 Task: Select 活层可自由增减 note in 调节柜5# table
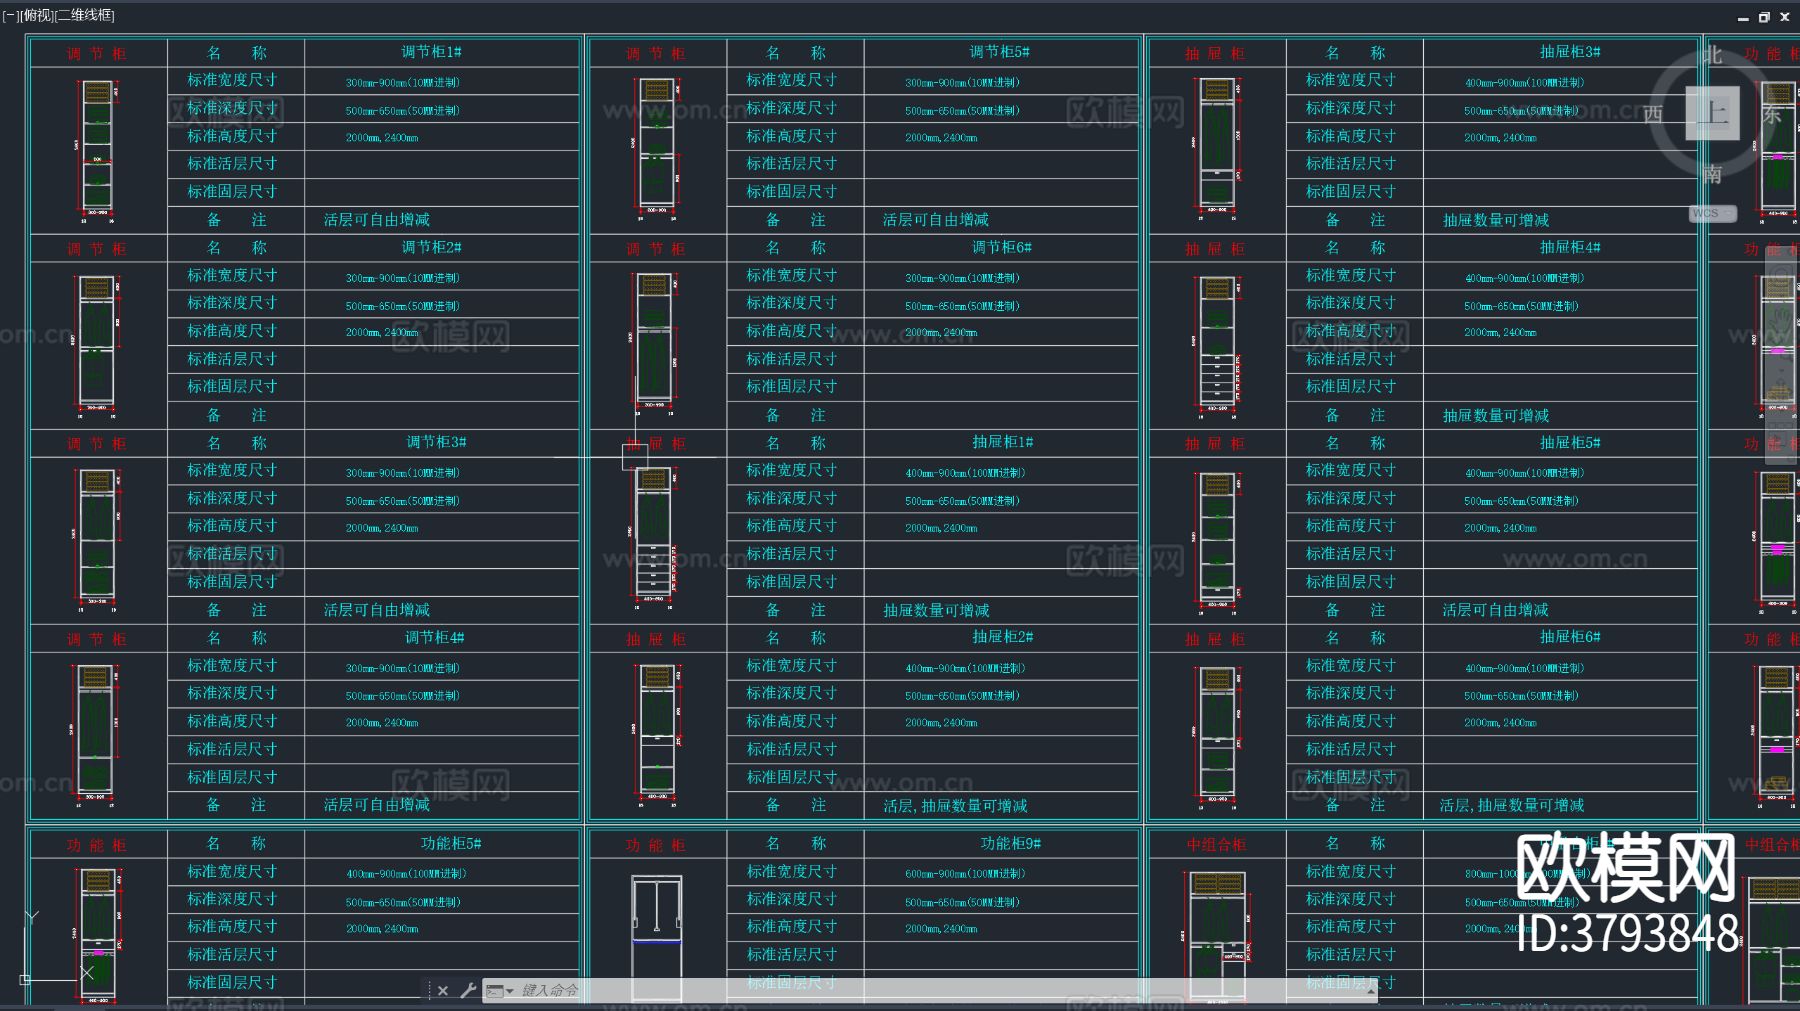point(936,220)
